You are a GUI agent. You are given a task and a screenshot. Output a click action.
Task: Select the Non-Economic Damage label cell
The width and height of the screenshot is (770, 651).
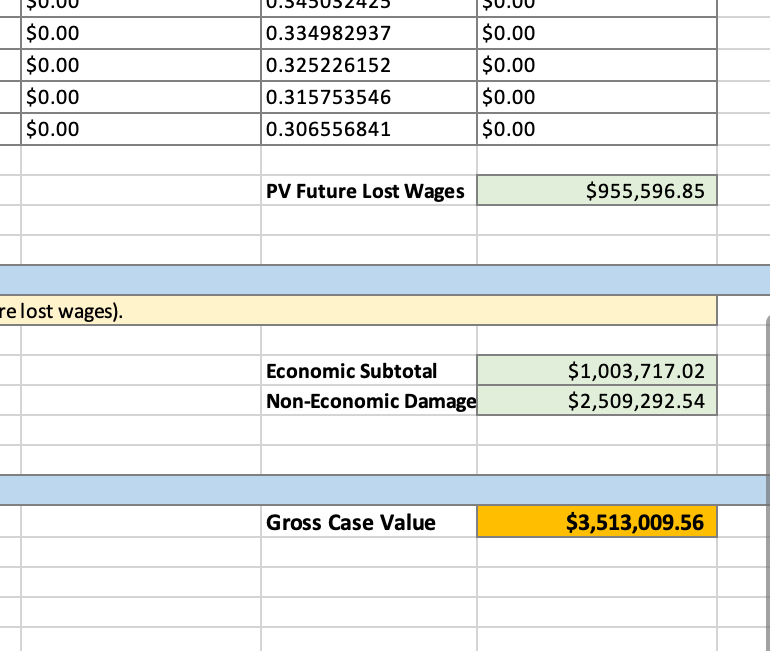pyautogui.click(x=369, y=402)
